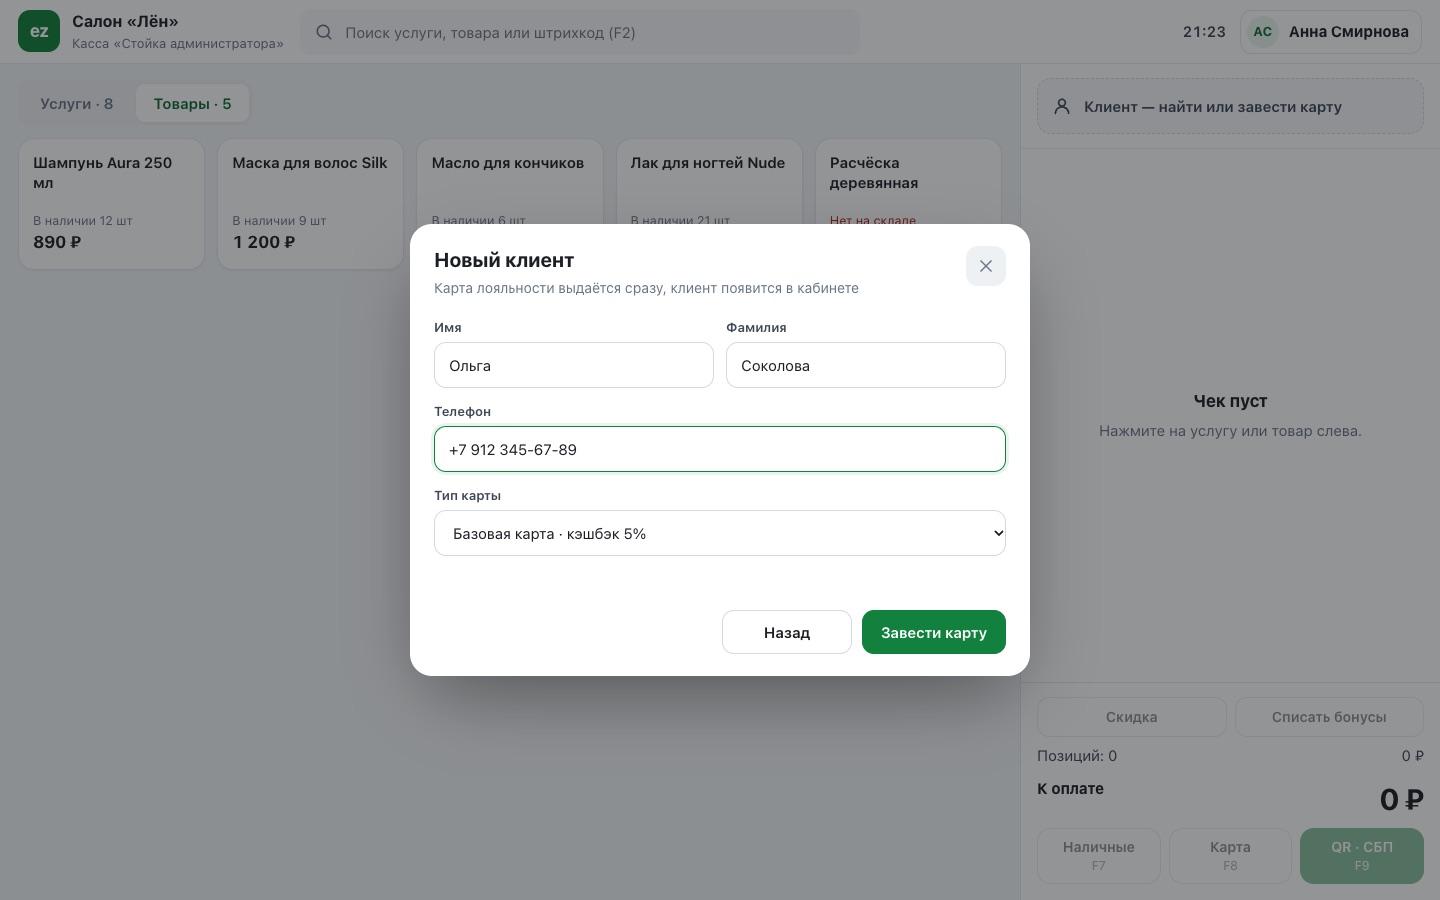
Task: Pay with QR · СБП button
Action: [x=1361, y=855]
